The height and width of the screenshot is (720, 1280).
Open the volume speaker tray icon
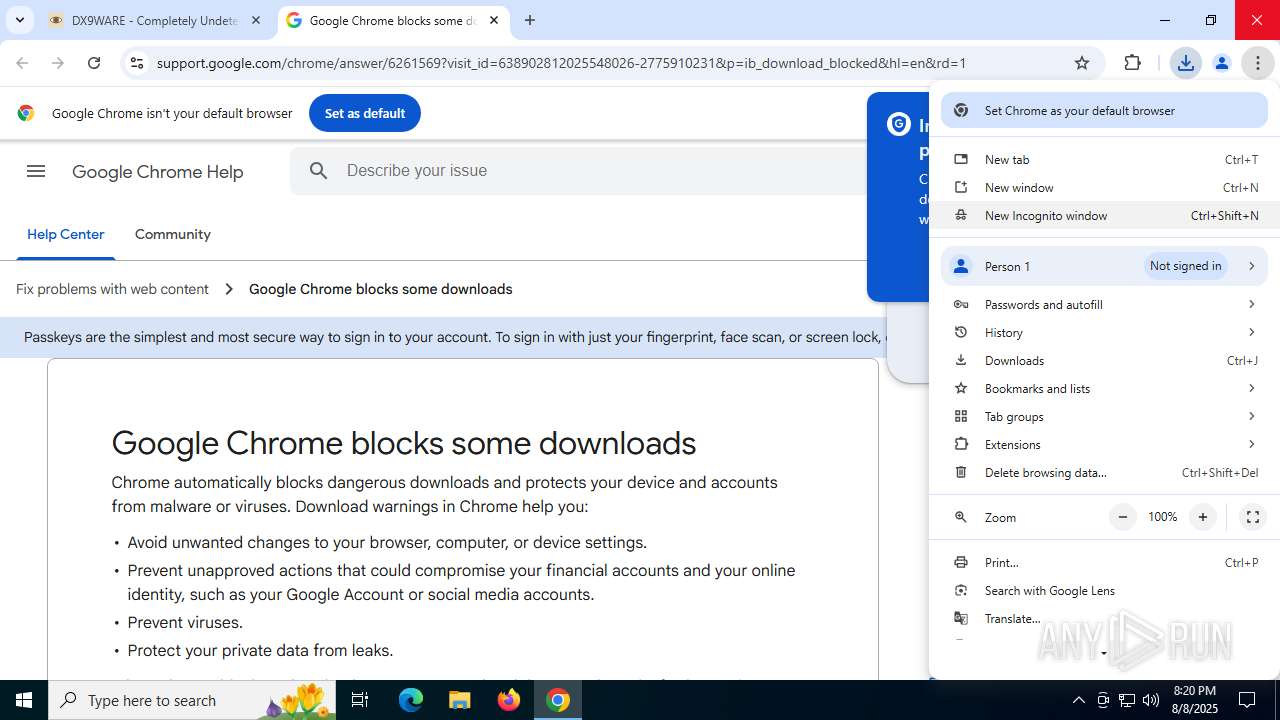pyautogui.click(x=1151, y=700)
